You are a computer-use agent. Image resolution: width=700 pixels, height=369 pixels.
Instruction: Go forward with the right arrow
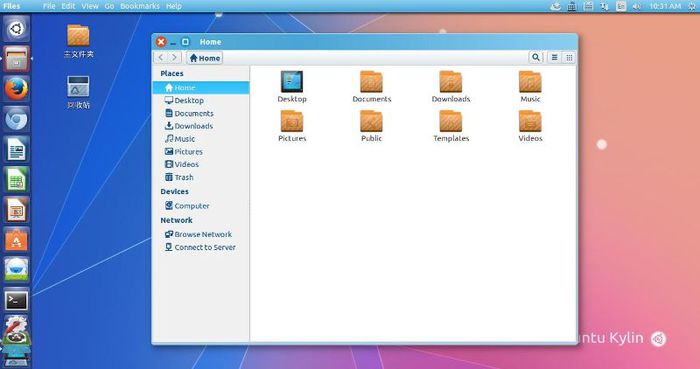pyautogui.click(x=175, y=58)
